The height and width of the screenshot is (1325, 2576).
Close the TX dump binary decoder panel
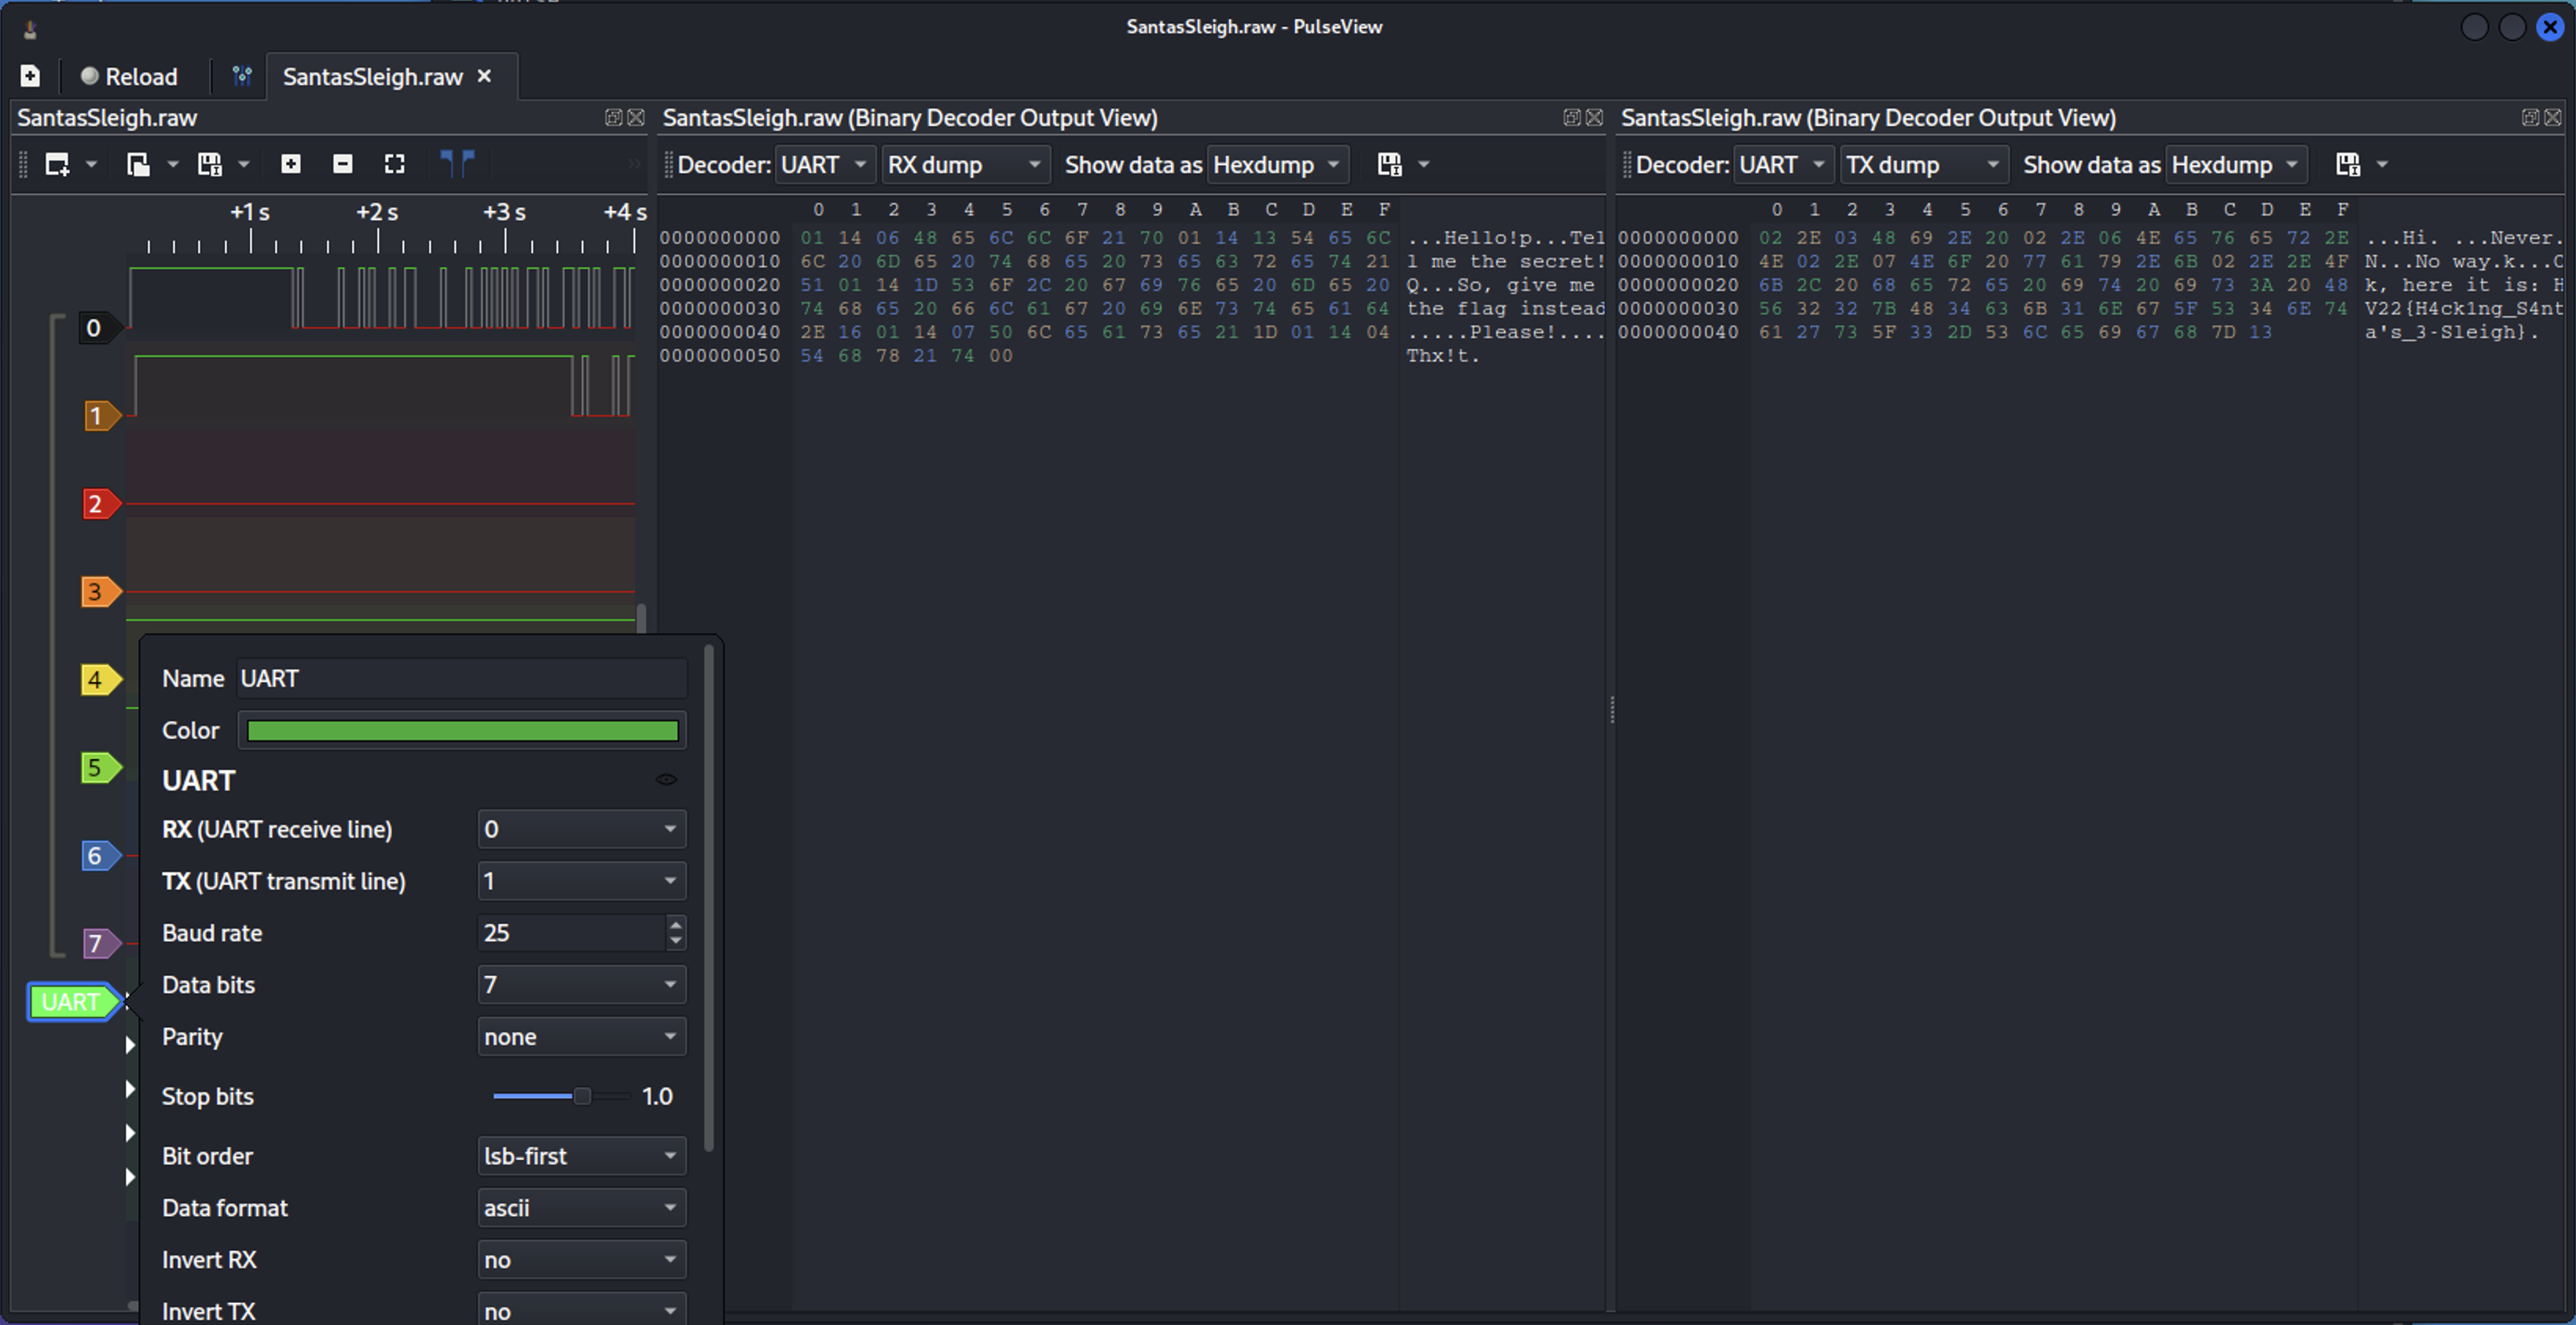click(x=2553, y=118)
